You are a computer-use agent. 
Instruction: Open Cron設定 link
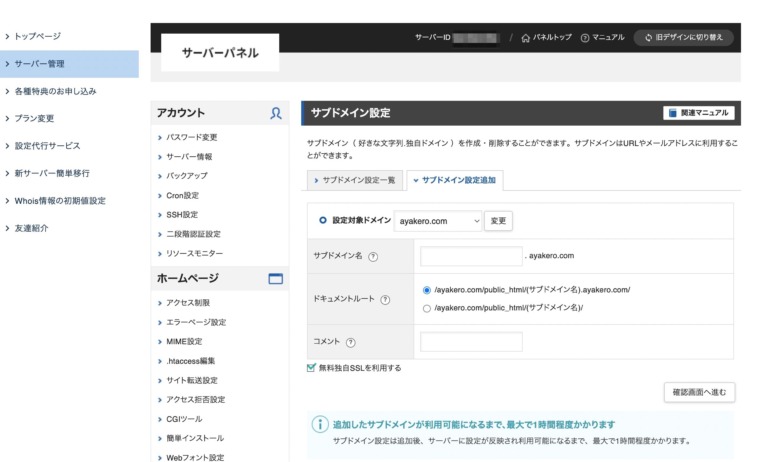(182, 195)
